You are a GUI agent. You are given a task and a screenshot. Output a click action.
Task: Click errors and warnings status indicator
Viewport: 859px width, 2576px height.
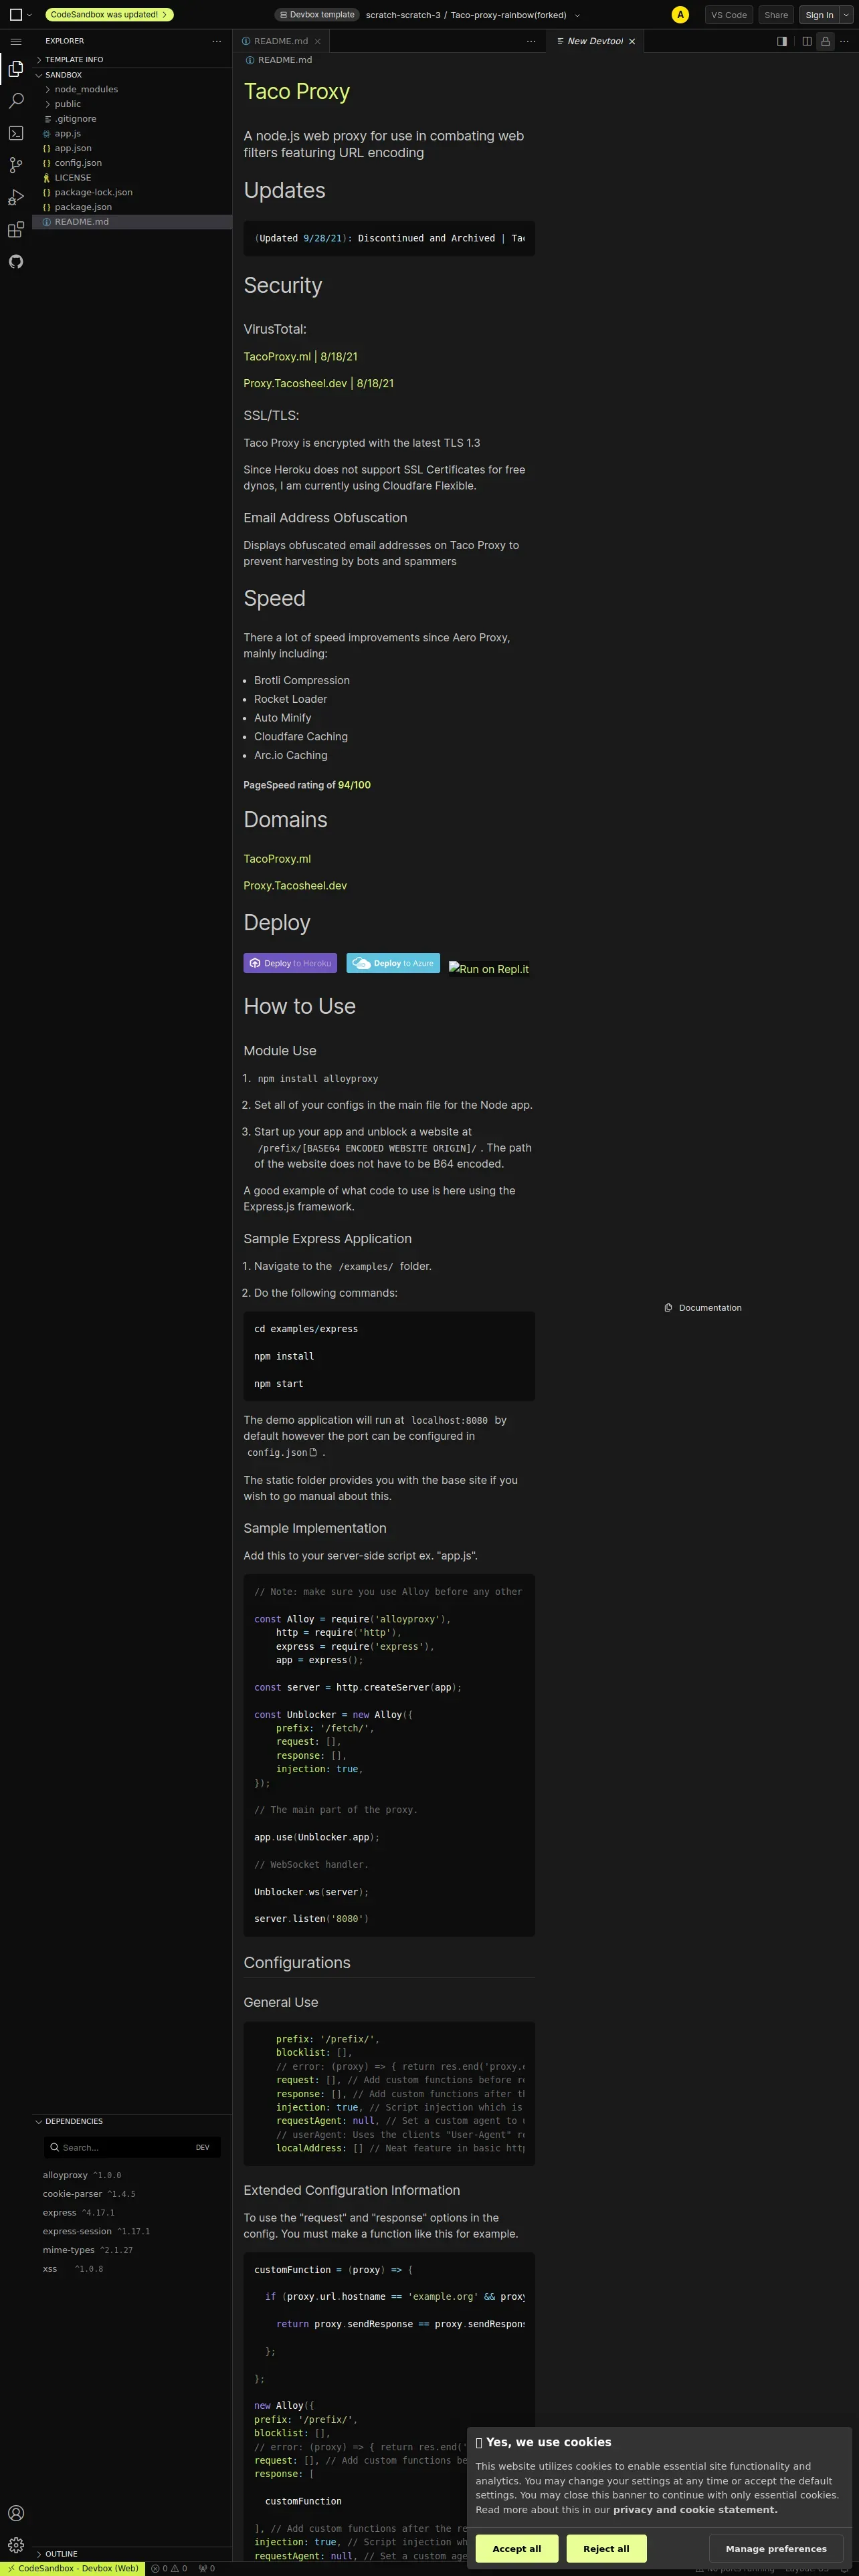[170, 2568]
